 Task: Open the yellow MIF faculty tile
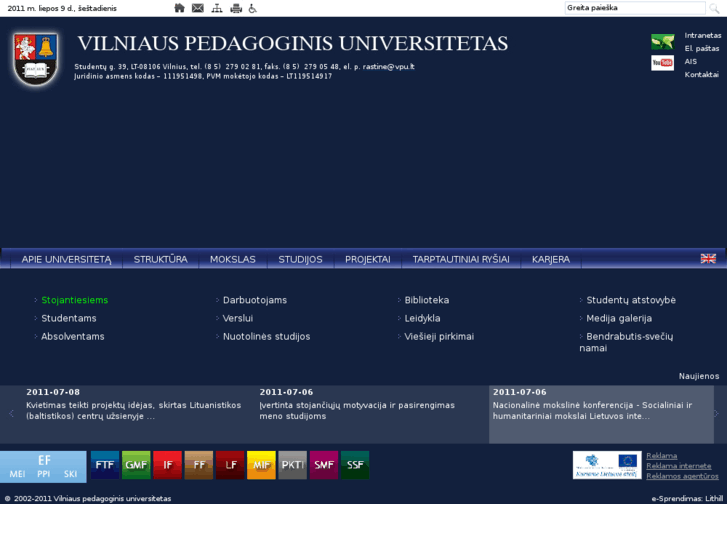pos(261,465)
